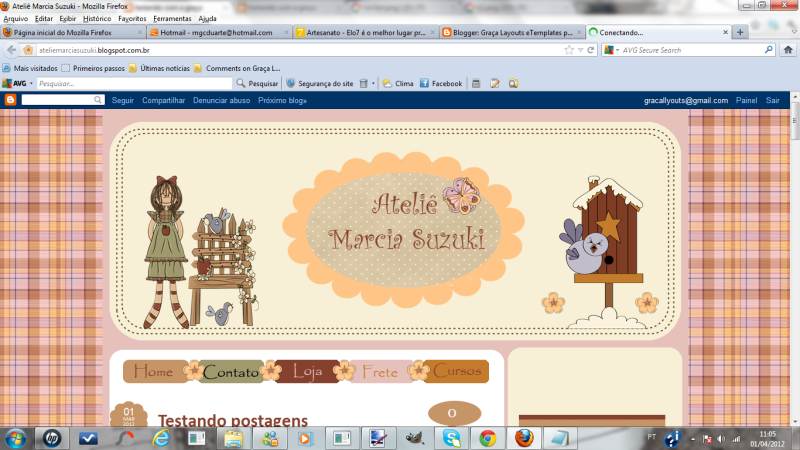Open Skype from the taskbar

pos(451,438)
